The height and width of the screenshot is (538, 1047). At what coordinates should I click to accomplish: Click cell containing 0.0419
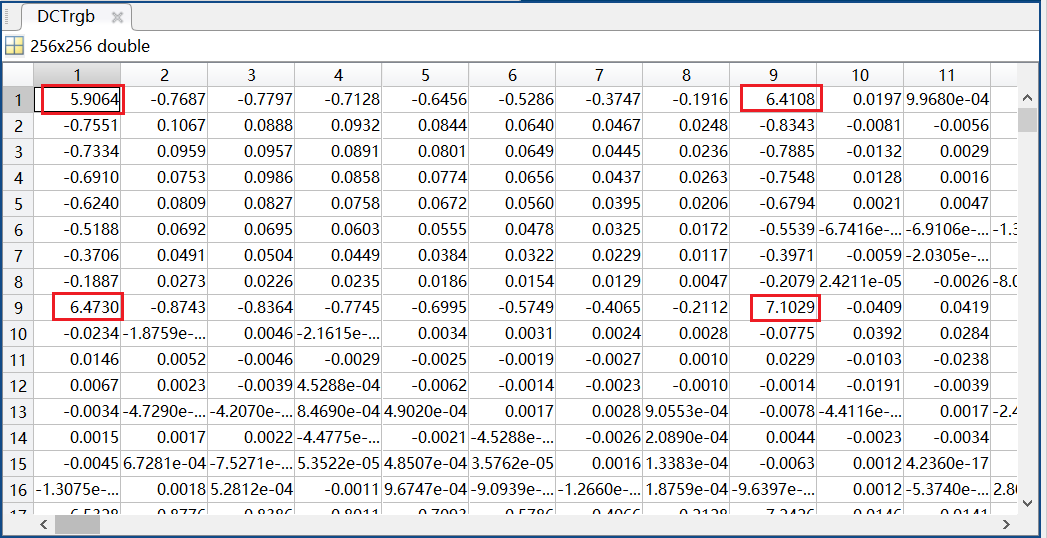click(x=947, y=308)
